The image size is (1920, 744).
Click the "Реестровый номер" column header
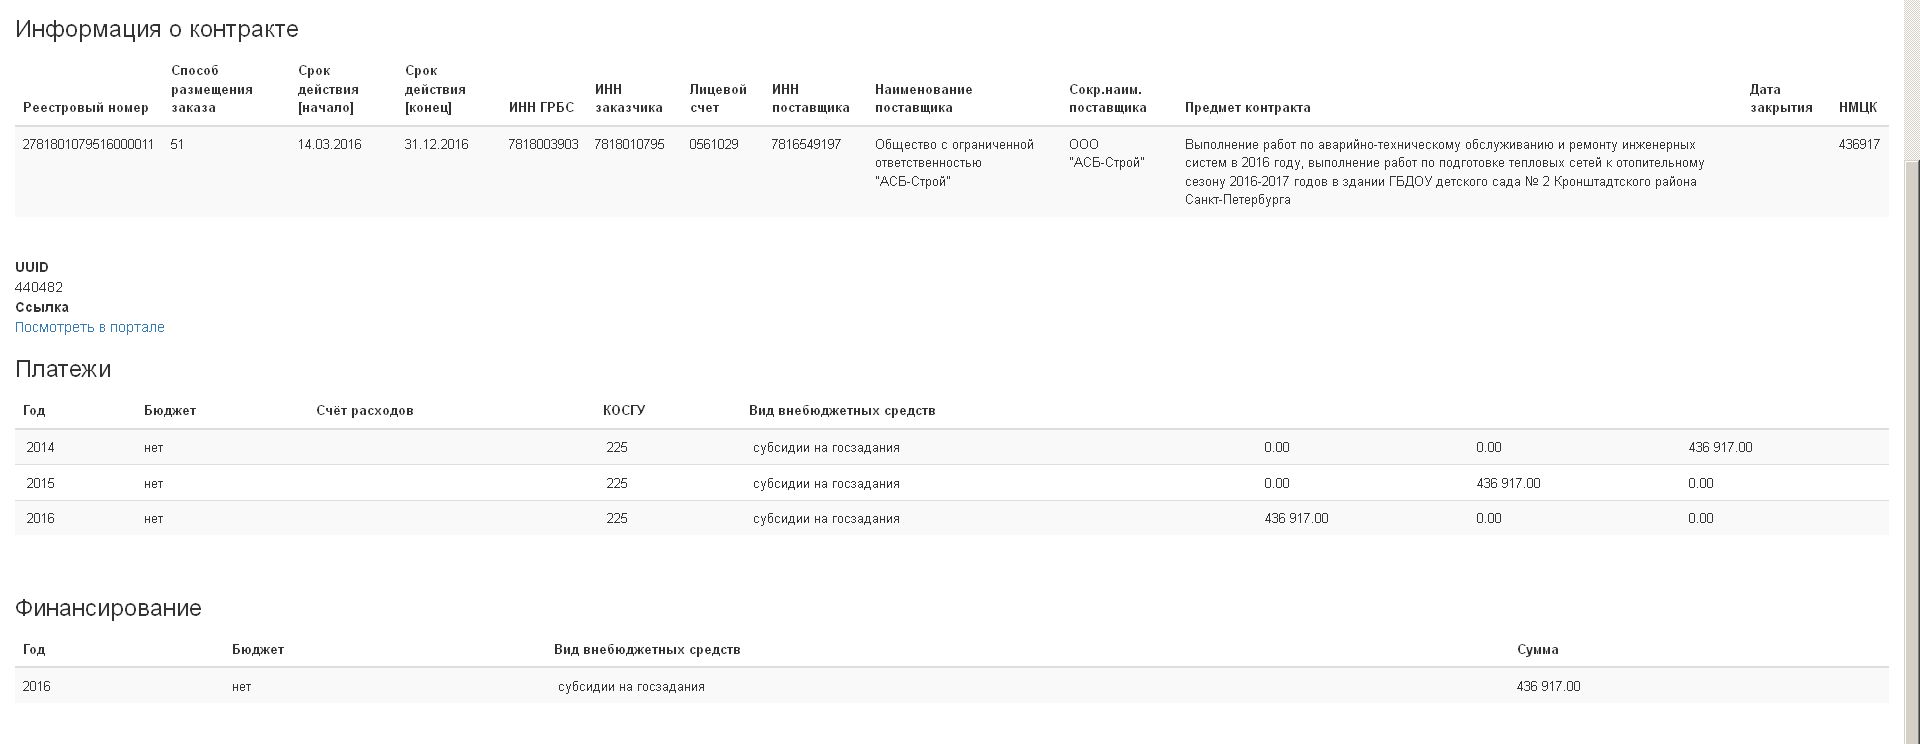[86, 108]
